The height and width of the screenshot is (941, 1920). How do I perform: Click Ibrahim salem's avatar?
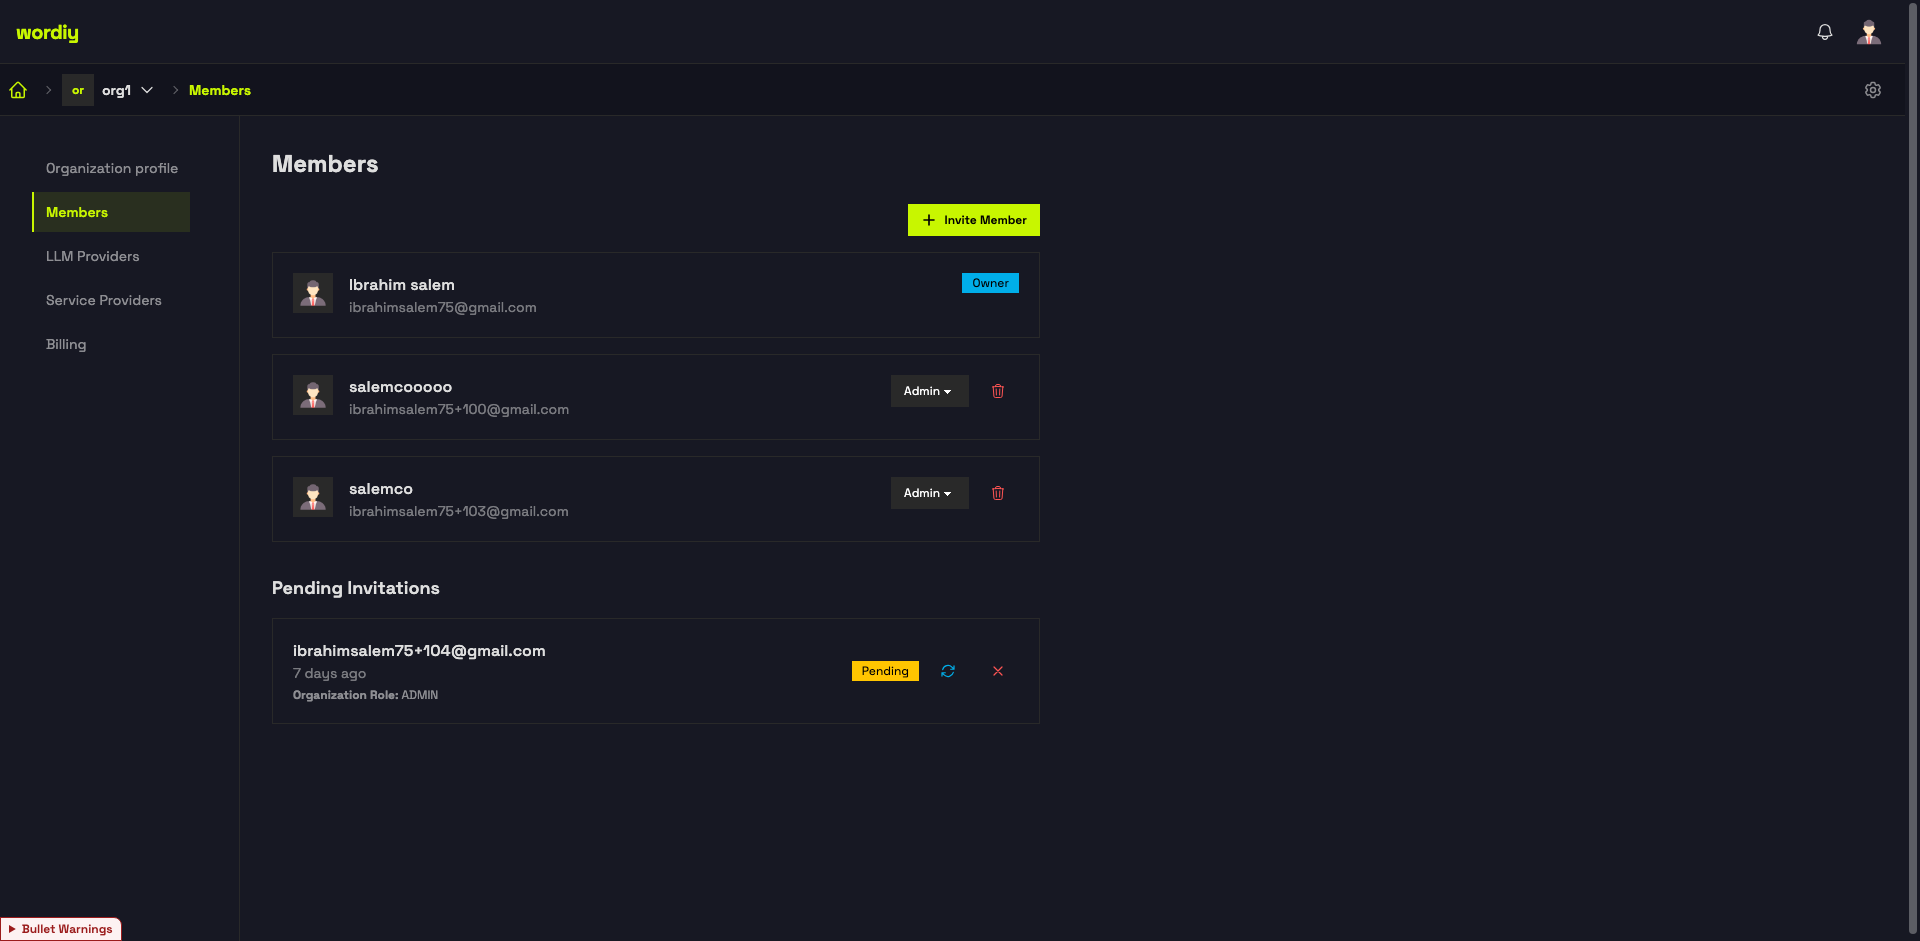coord(313,293)
